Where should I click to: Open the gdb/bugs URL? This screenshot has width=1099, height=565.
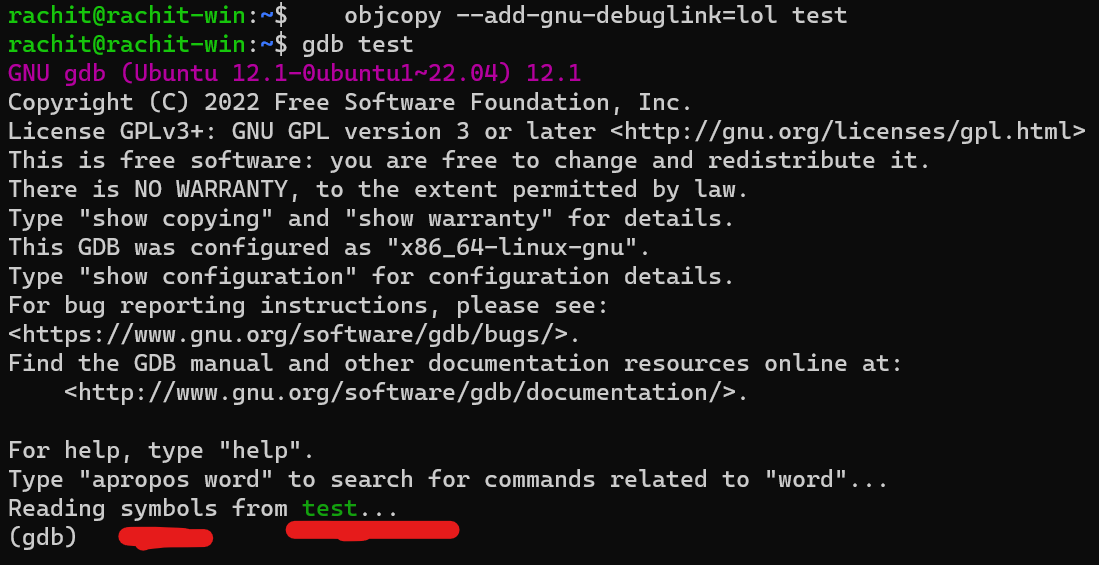click(294, 334)
